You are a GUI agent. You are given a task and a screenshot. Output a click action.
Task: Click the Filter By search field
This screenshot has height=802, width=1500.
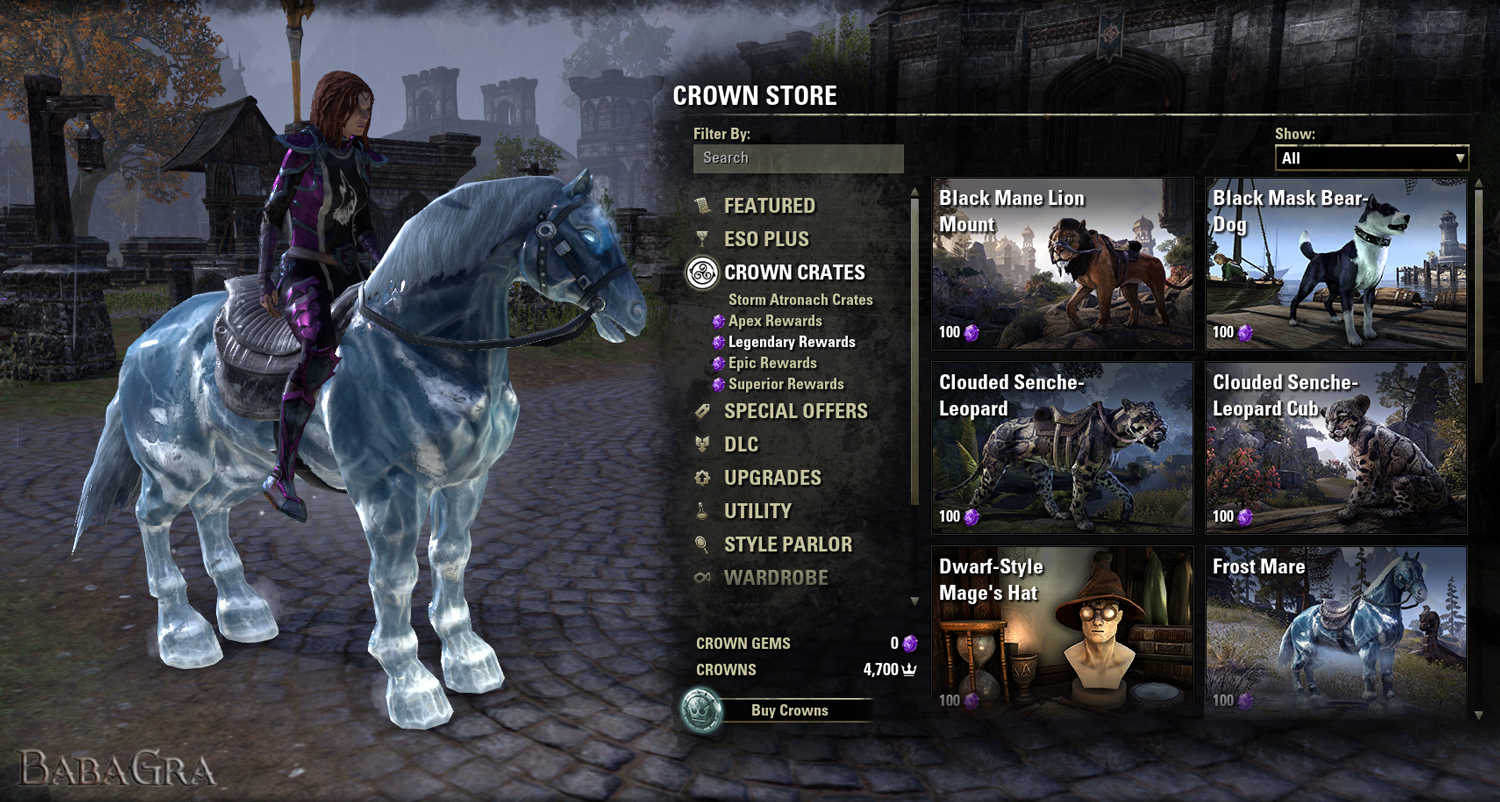[x=798, y=158]
